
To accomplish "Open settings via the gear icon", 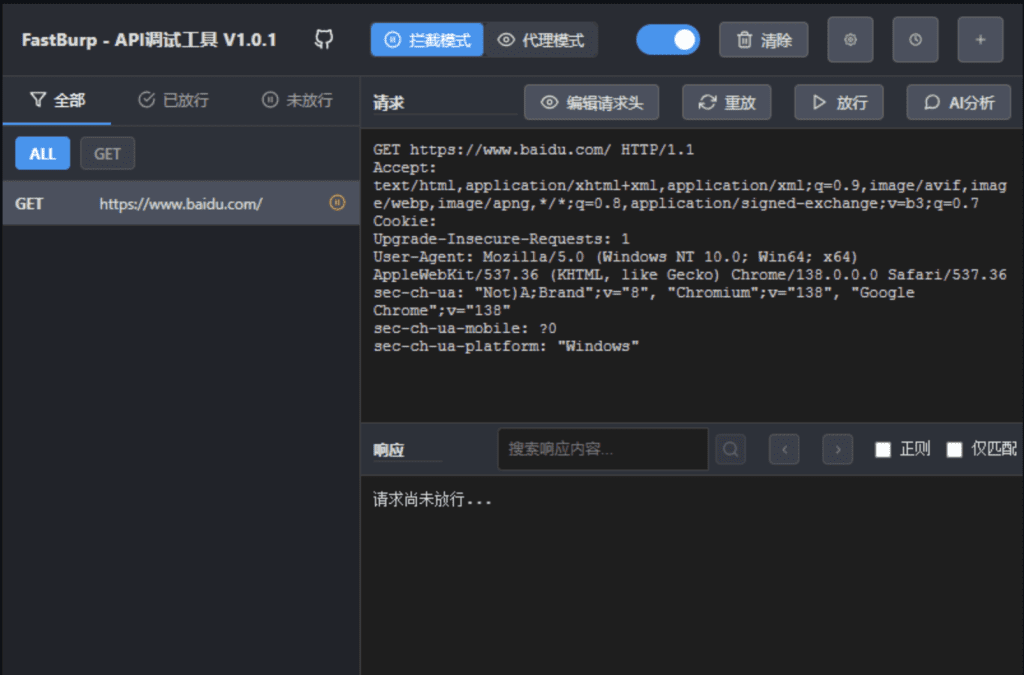I will pyautogui.click(x=850, y=40).
